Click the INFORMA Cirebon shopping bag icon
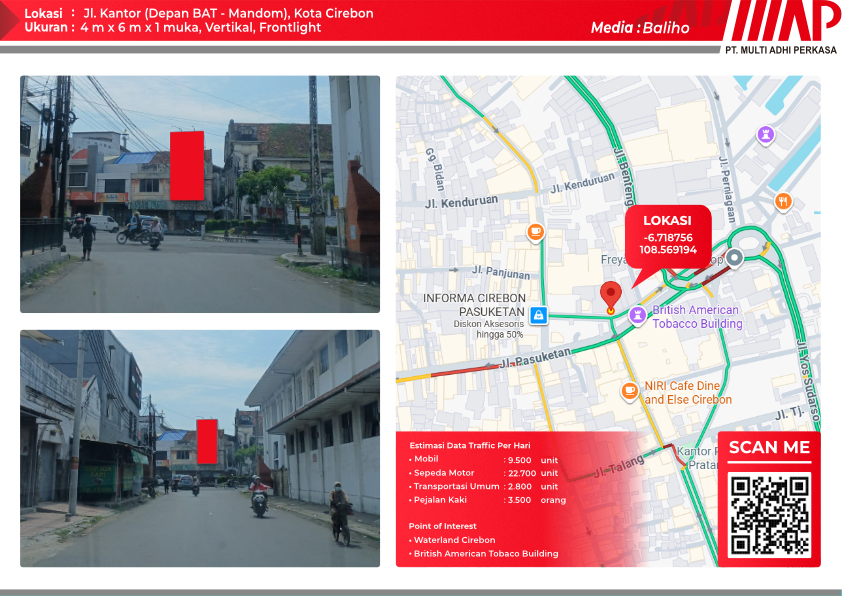The width and height of the screenshot is (842, 596). [x=538, y=315]
